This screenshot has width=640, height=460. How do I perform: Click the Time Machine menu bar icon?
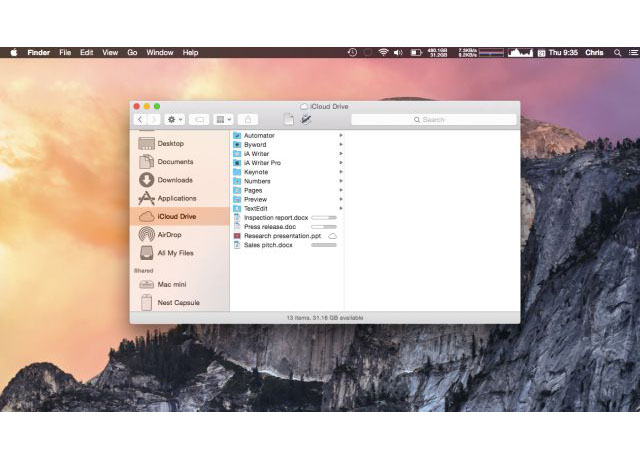pyautogui.click(x=352, y=53)
